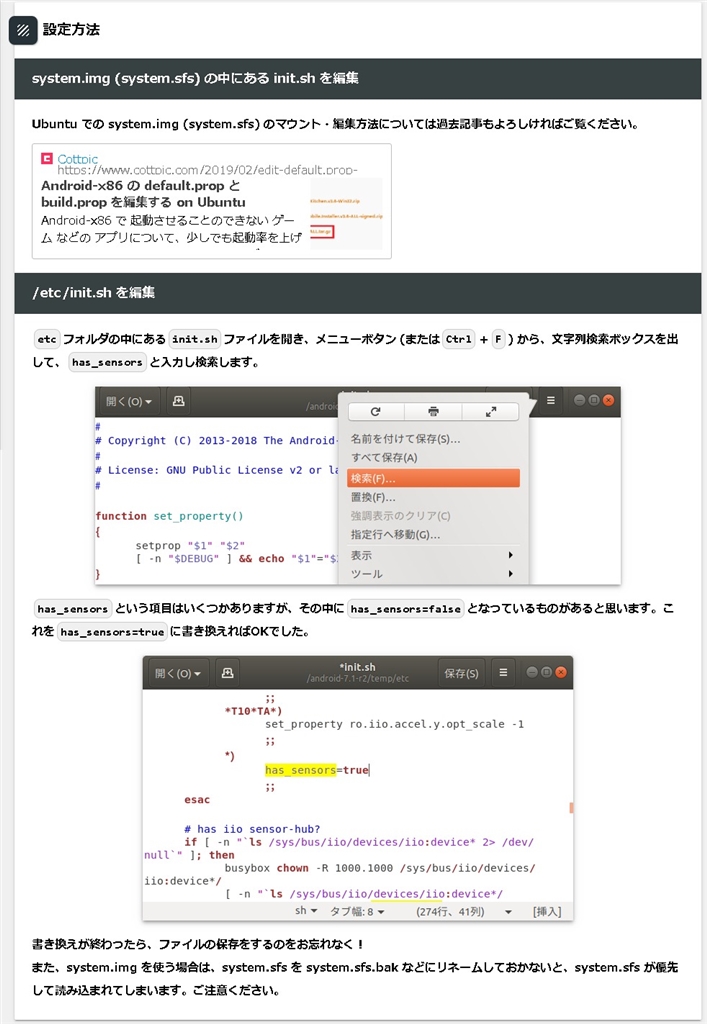
Task: Click the 'esac' line in editor
Action: pyautogui.click(x=196, y=800)
